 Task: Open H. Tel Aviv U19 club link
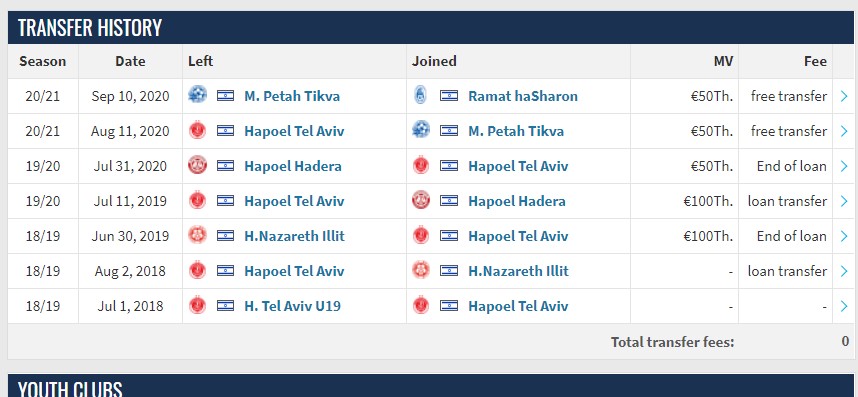292,306
